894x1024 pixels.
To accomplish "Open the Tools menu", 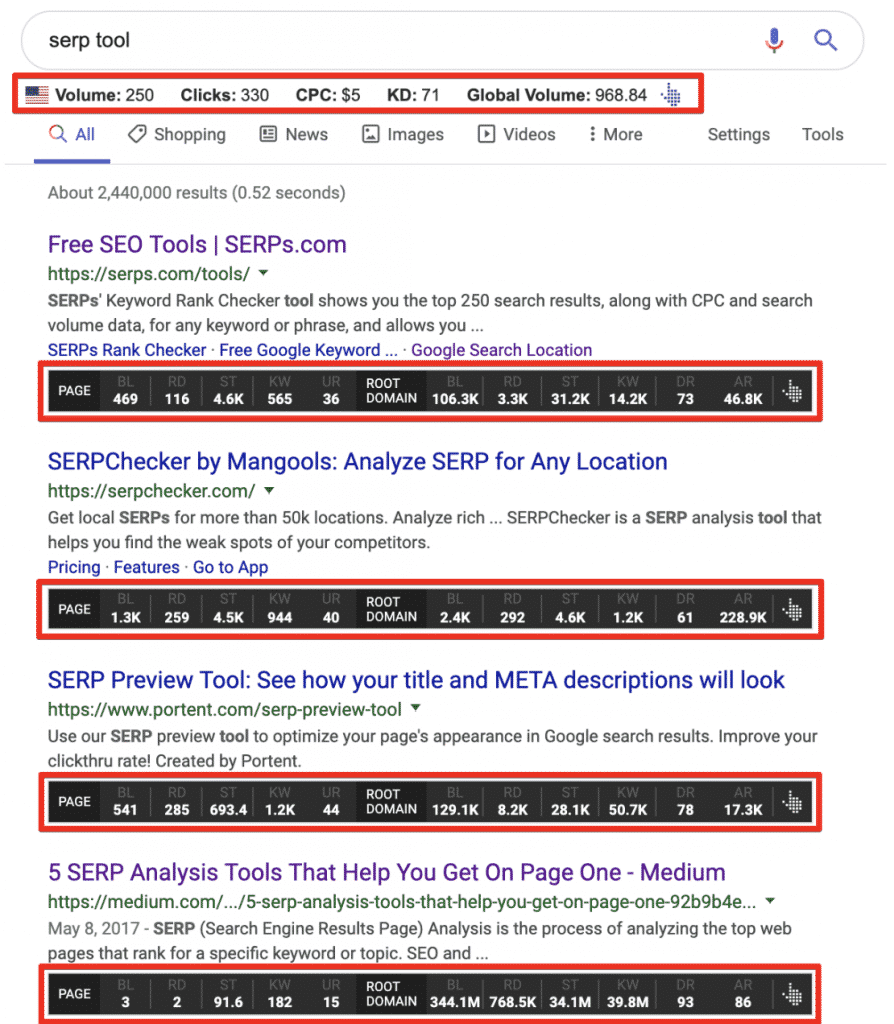I will 822,134.
